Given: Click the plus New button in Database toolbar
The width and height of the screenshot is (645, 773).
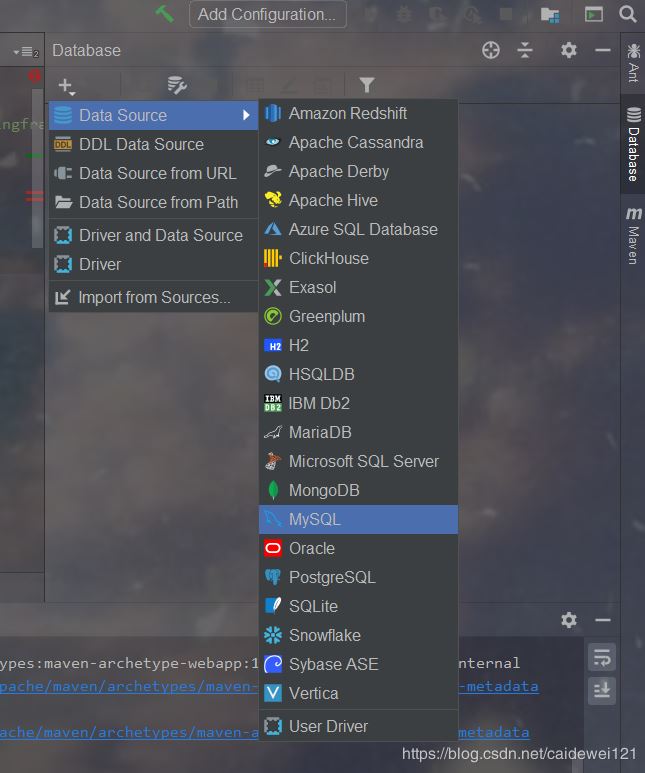Looking at the screenshot, I should (x=66, y=86).
